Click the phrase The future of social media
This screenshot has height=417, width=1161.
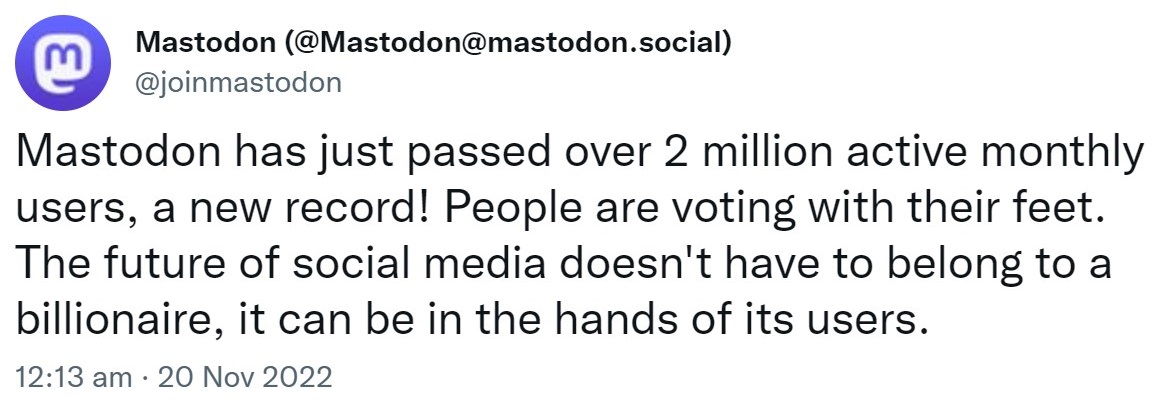(x=281, y=264)
